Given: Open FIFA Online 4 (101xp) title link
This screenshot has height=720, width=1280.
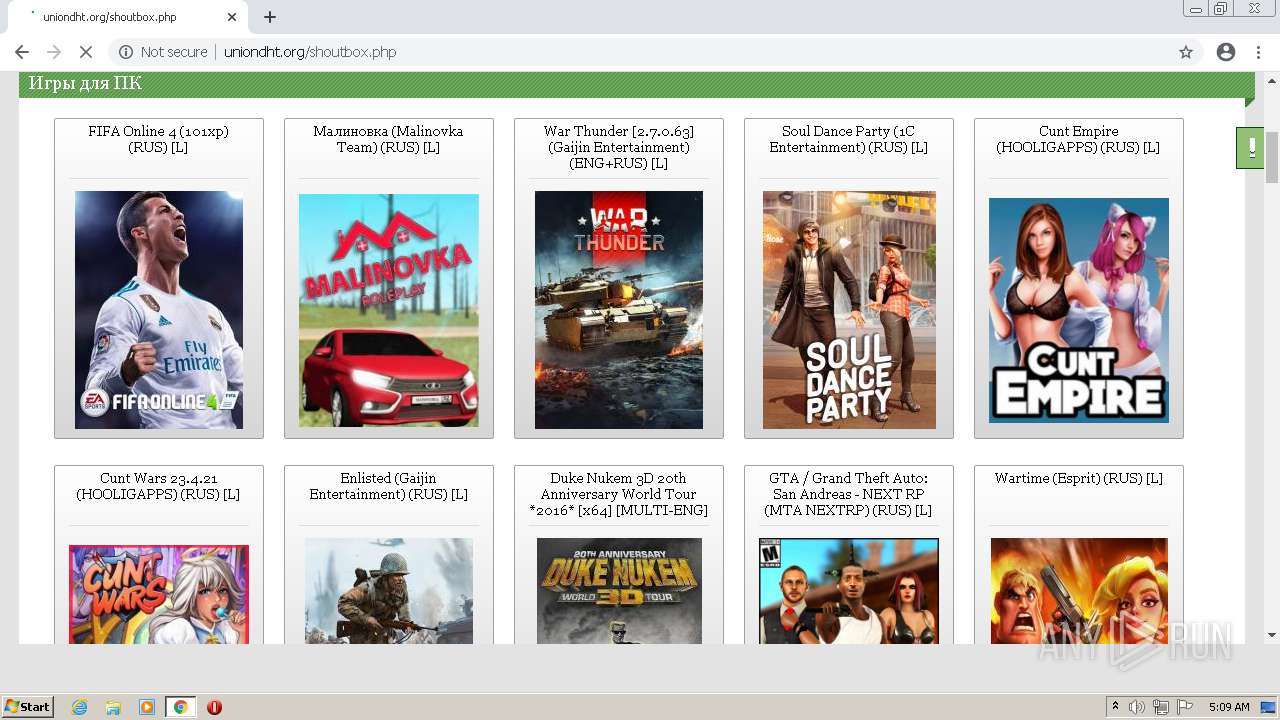Looking at the screenshot, I should click(158, 139).
